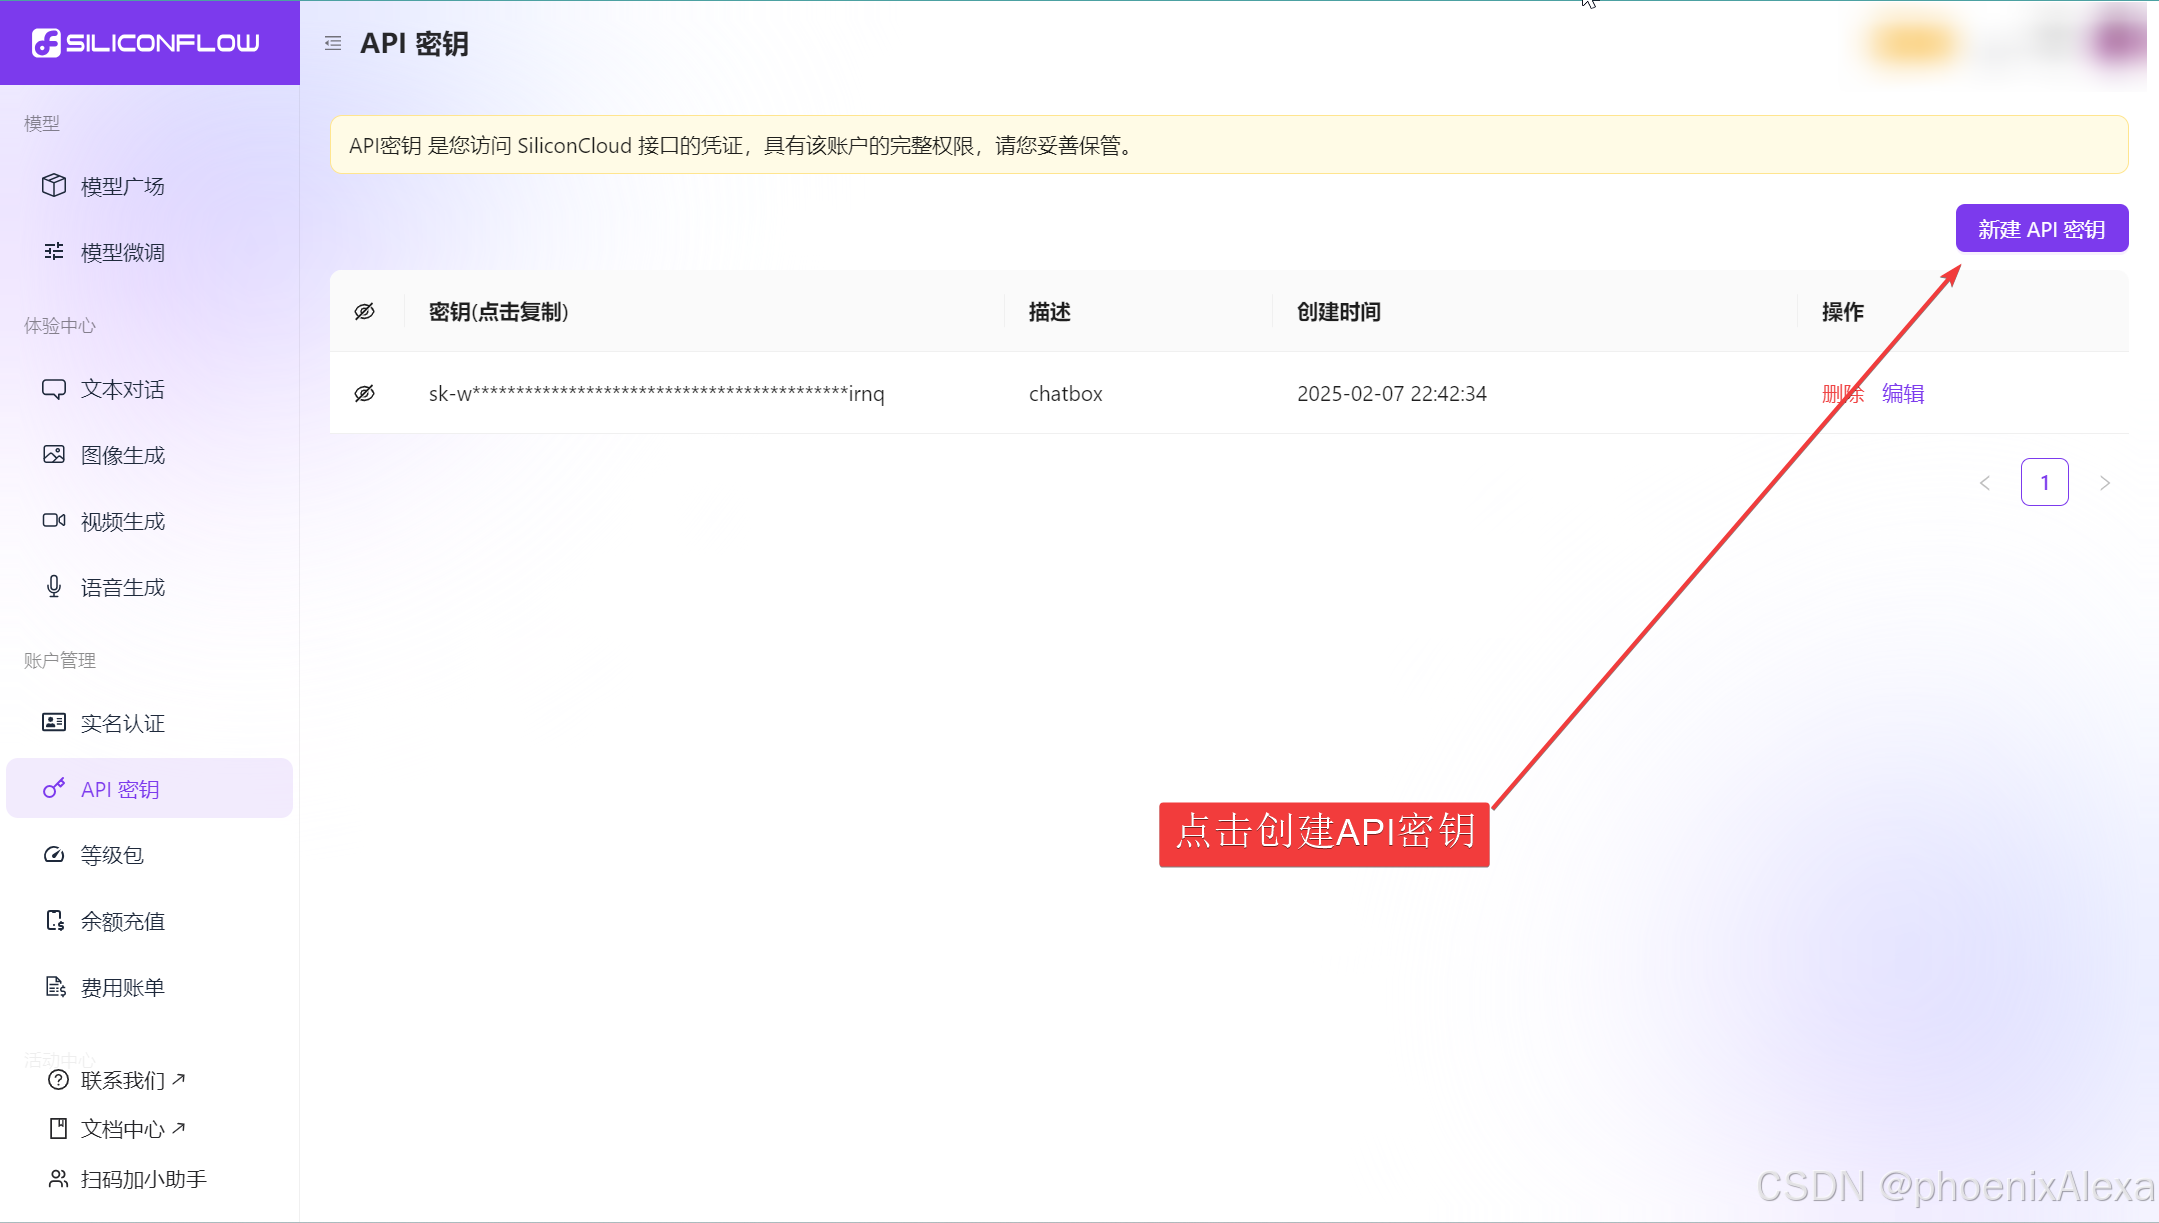Click the 模型微调 sliders icon
Screen dimensions: 2159x1223
pos(54,252)
